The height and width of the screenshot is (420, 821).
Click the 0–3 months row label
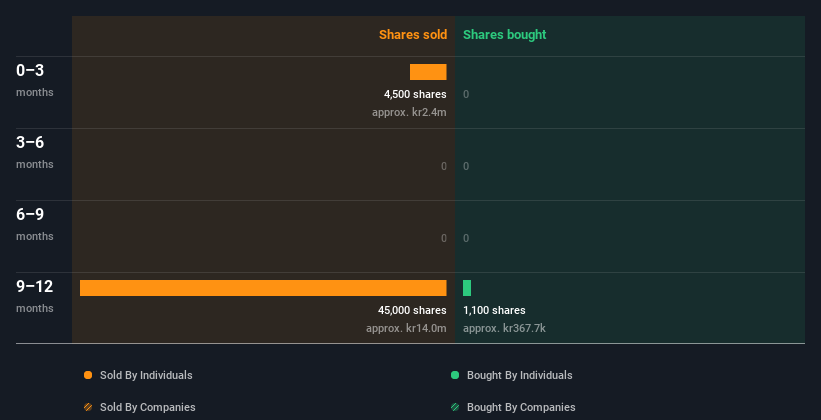click(x=35, y=80)
